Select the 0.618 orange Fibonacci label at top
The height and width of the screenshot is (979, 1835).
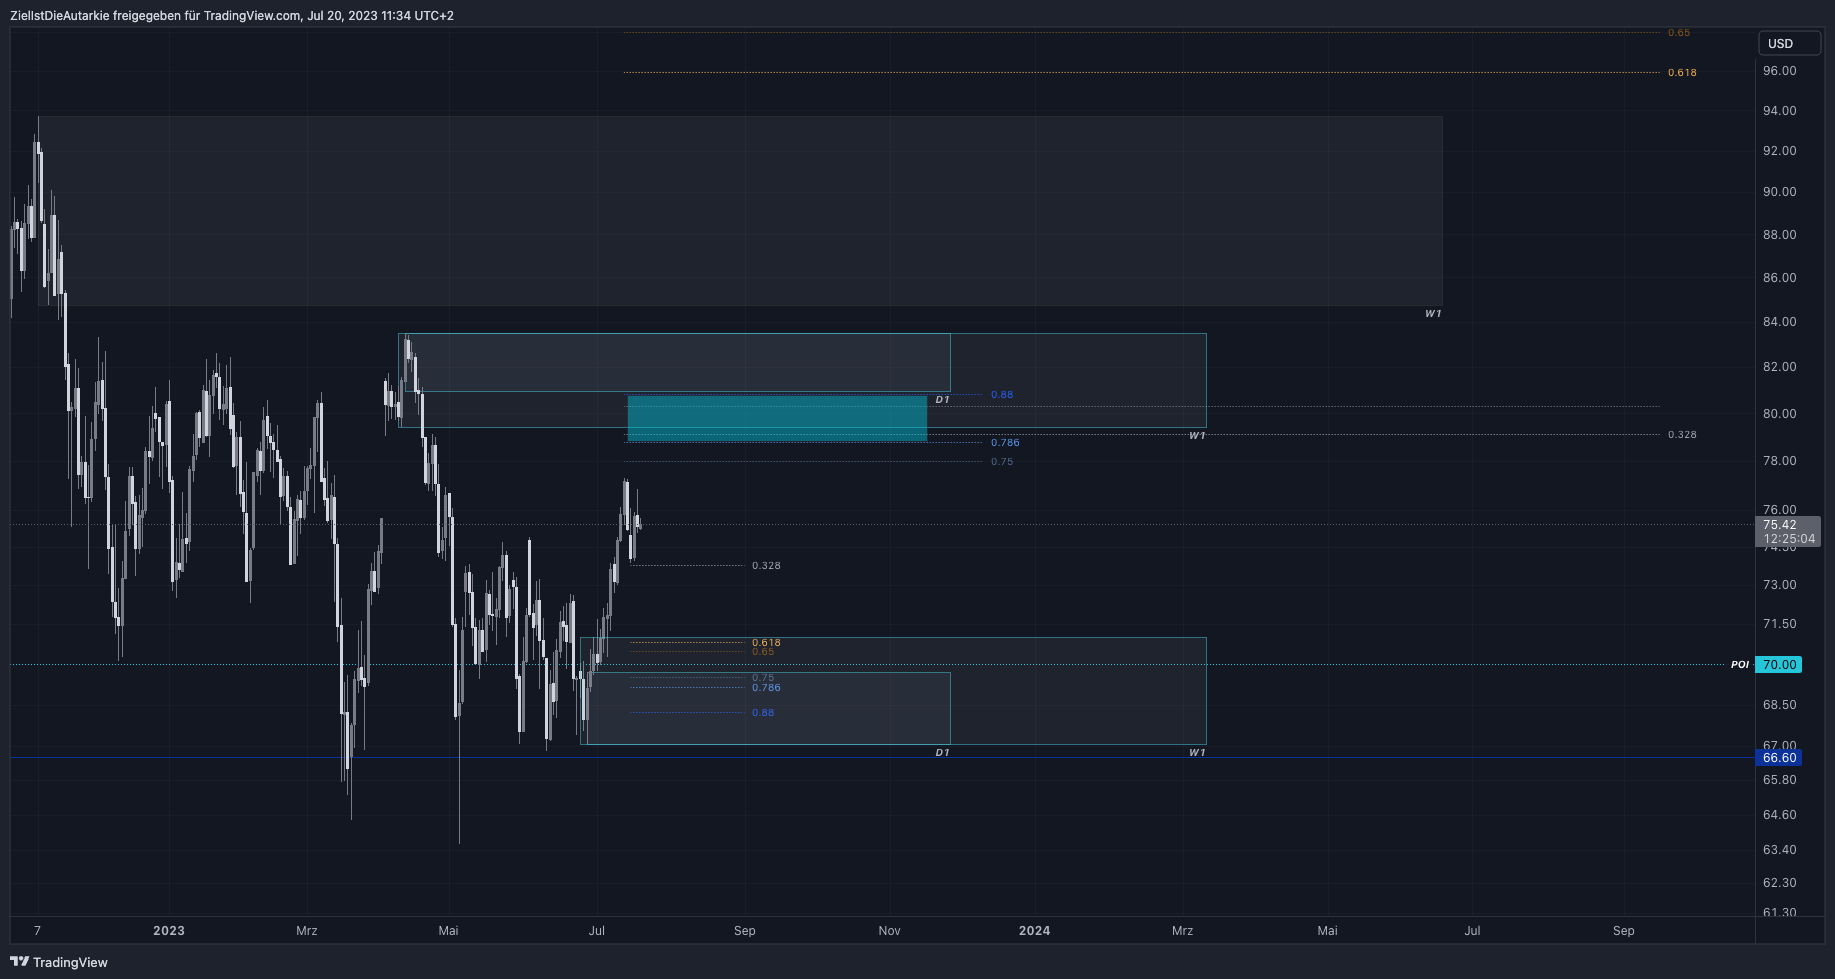[1682, 73]
